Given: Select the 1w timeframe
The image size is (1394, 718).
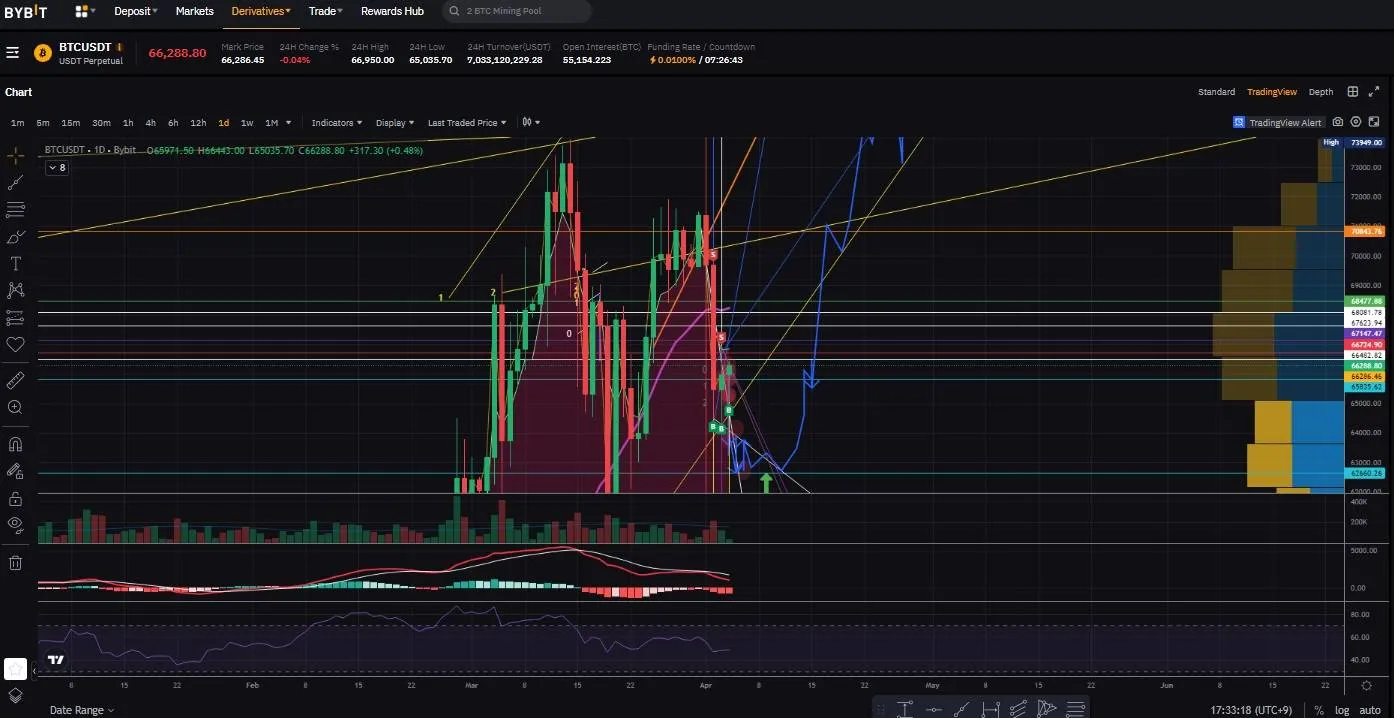Looking at the screenshot, I should (x=247, y=123).
